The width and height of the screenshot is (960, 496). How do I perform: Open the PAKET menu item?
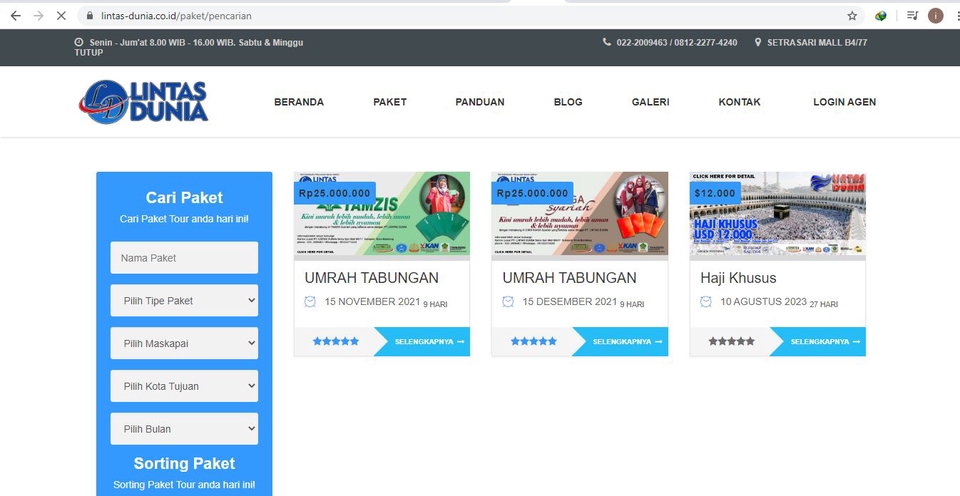[390, 102]
